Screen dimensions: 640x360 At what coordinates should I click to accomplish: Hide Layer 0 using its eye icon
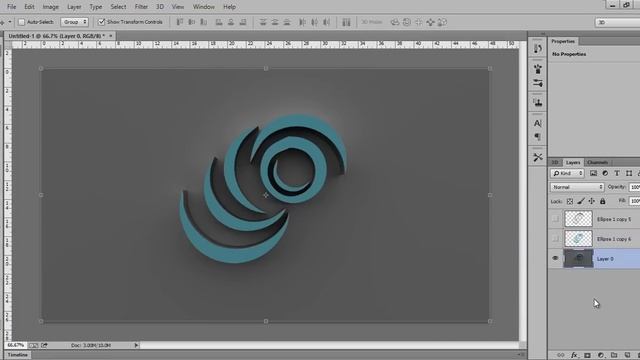click(555, 258)
